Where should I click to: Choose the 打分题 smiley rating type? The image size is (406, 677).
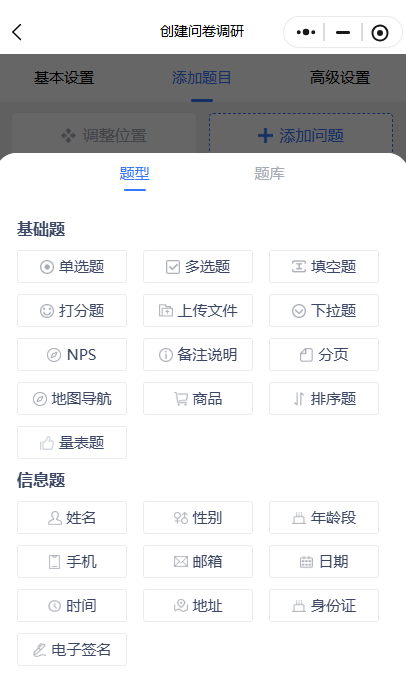pos(72,310)
